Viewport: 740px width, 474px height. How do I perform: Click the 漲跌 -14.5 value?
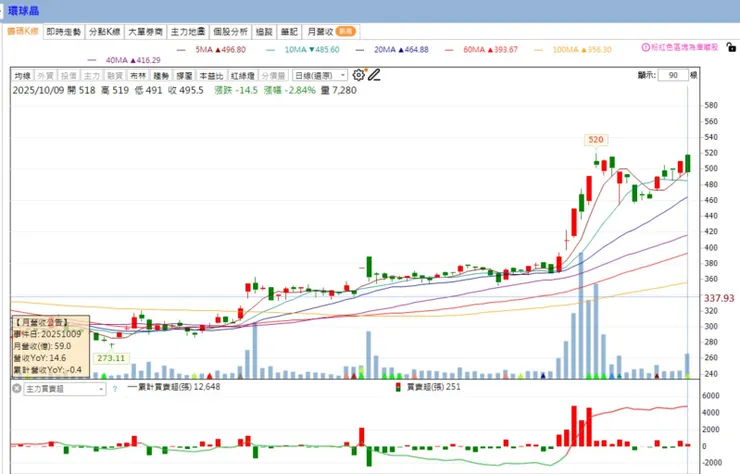coord(236,90)
